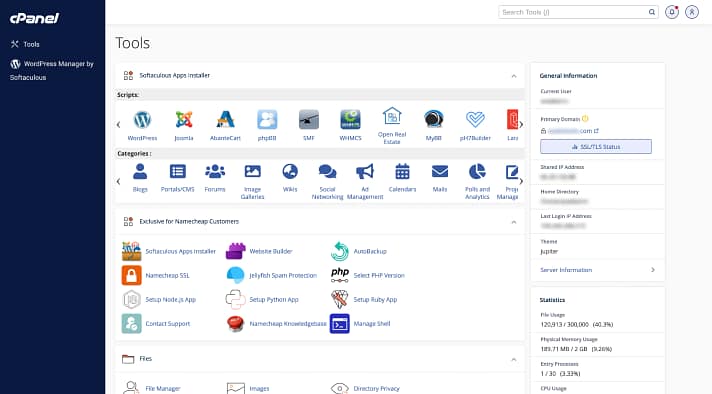The width and height of the screenshot is (712, 394).
Task: Open the Social Networking category
Action: click(x=327, y=172)
